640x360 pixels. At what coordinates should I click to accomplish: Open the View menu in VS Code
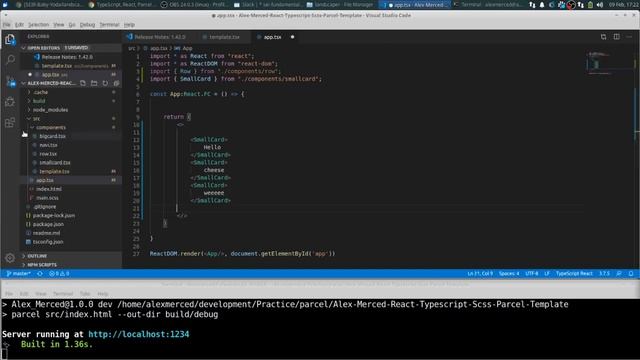tap(59, 25)
